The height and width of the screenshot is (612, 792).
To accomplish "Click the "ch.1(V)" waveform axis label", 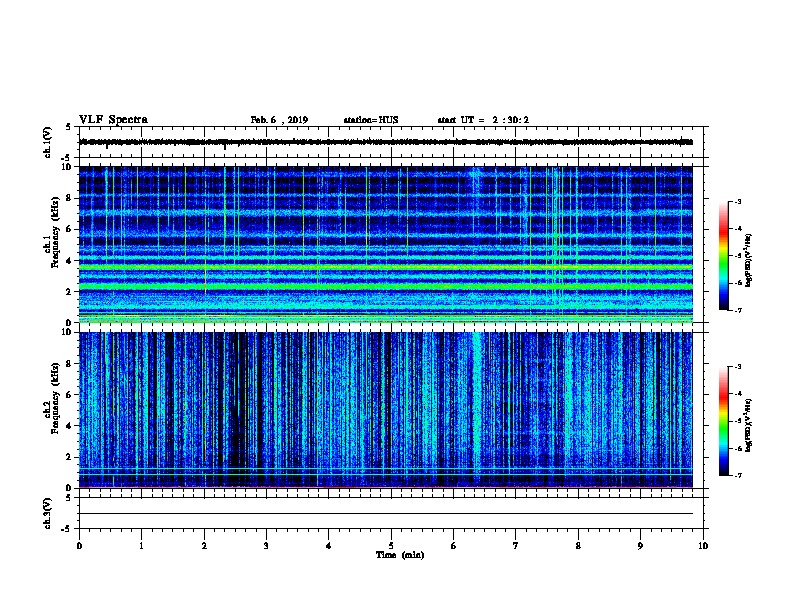I will 47,142.
